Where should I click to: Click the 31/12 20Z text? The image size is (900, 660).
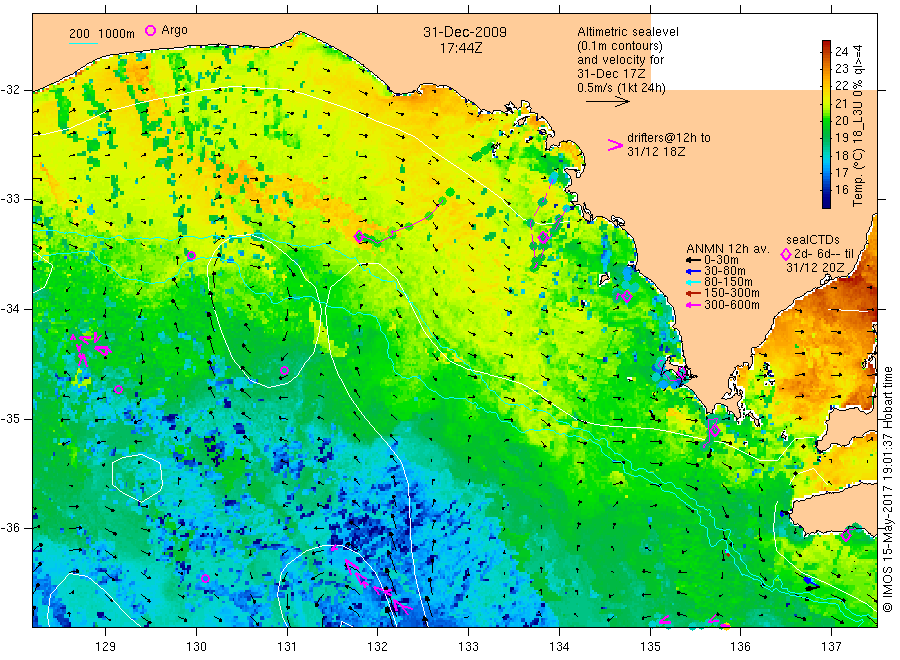pos(815,268)
